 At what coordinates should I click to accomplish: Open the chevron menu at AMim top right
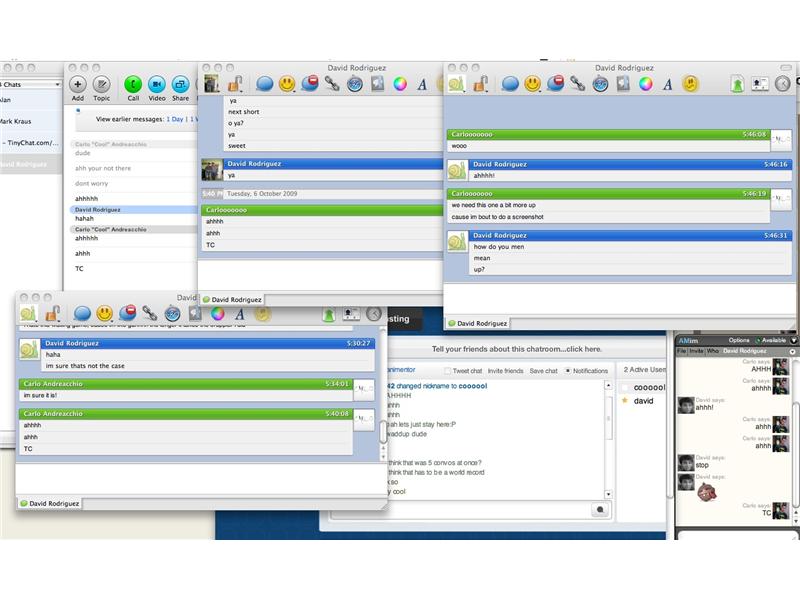tap(793, 340)
